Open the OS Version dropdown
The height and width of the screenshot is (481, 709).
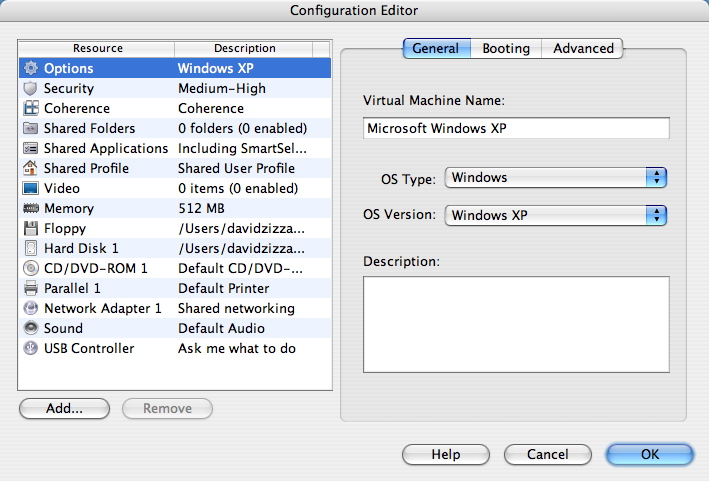[556, 215]
